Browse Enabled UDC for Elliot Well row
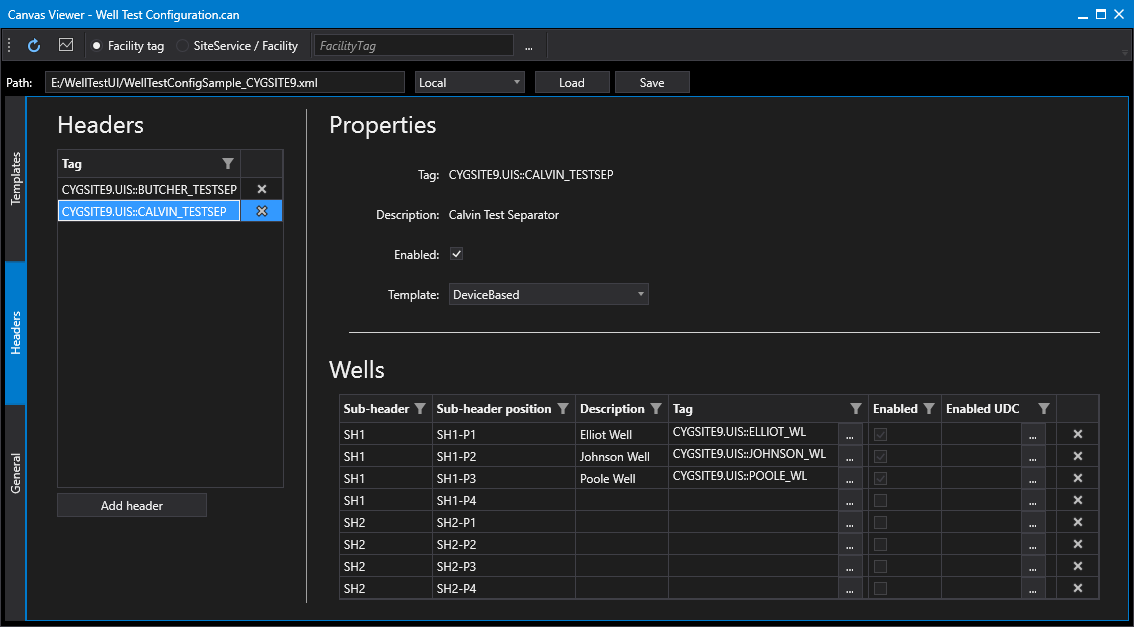This screenshot has width=1134, height=627. 1033,435
